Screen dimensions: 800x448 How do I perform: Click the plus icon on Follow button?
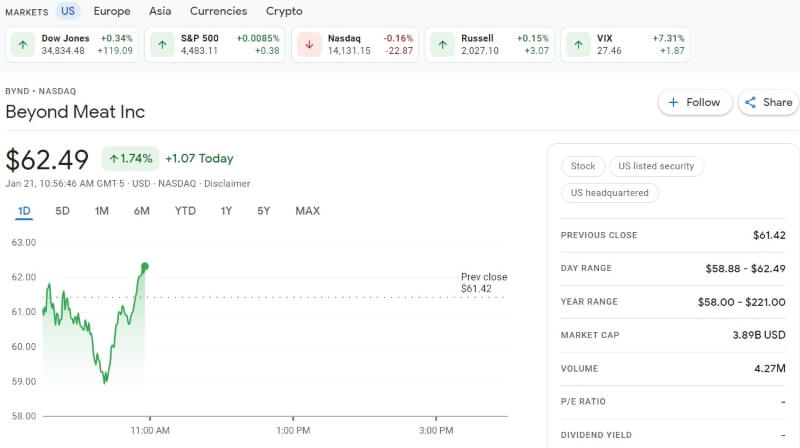pos(673,103)
